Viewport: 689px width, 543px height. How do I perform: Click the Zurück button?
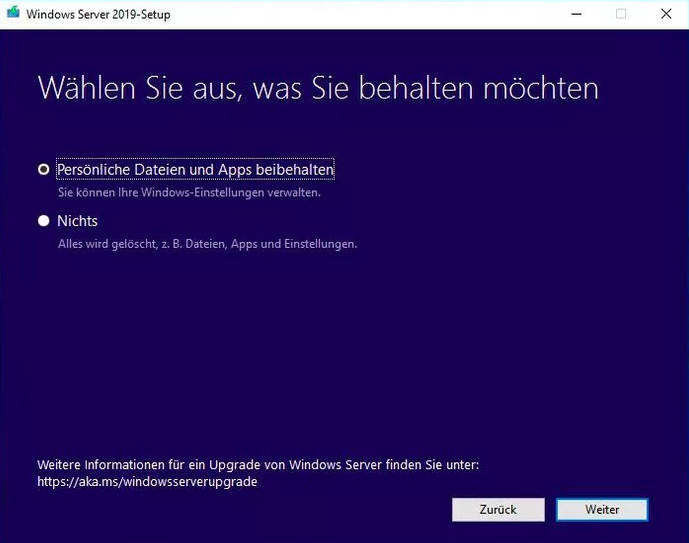click(x=498, y=510)
